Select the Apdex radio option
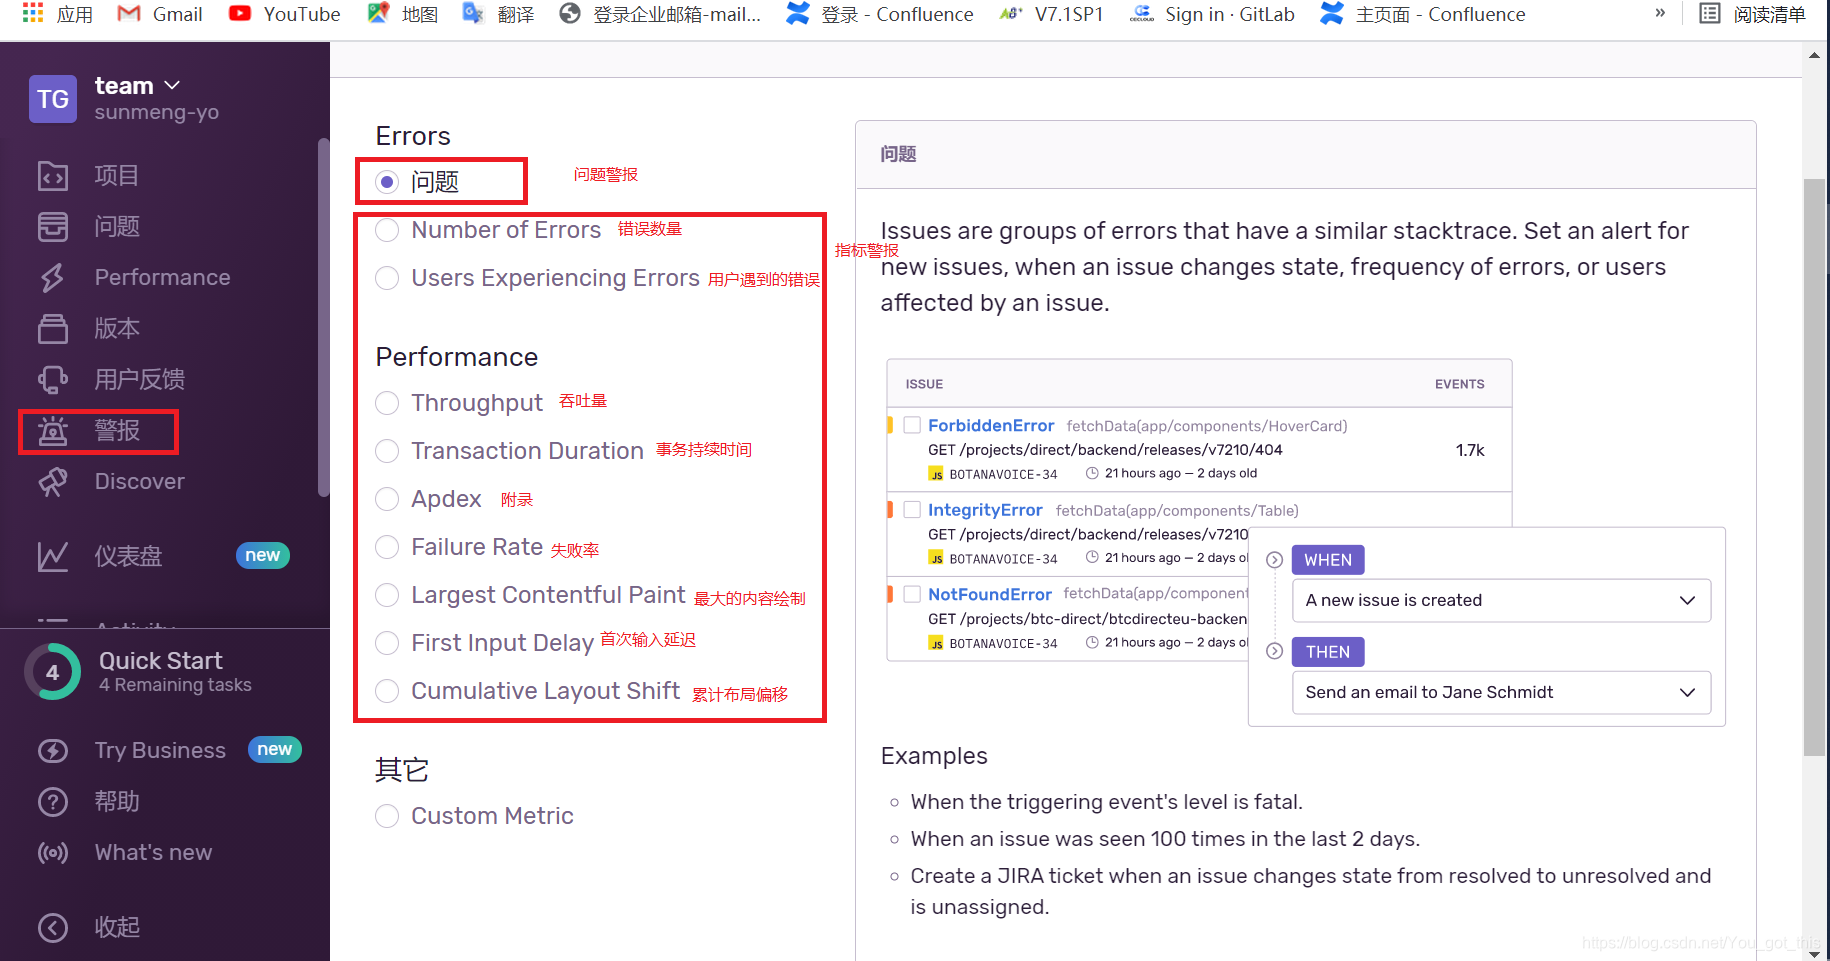This screenshot has width=1830, height=961. tap(387, 499)
